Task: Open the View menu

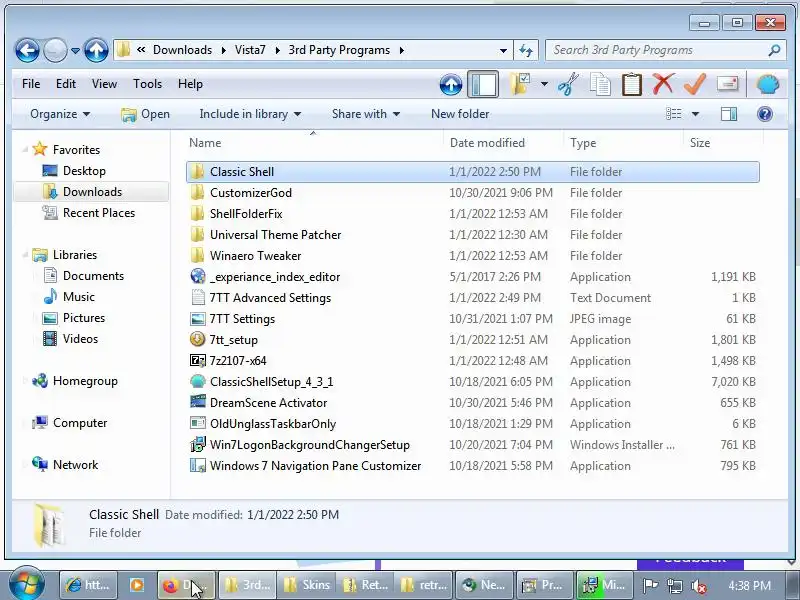Action: (104, 84)
